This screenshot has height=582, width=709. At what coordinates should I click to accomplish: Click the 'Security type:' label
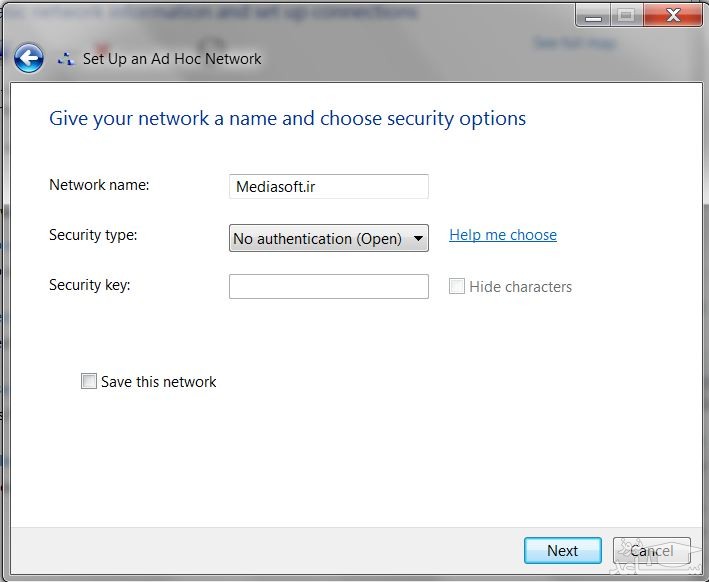click(93, 235)
